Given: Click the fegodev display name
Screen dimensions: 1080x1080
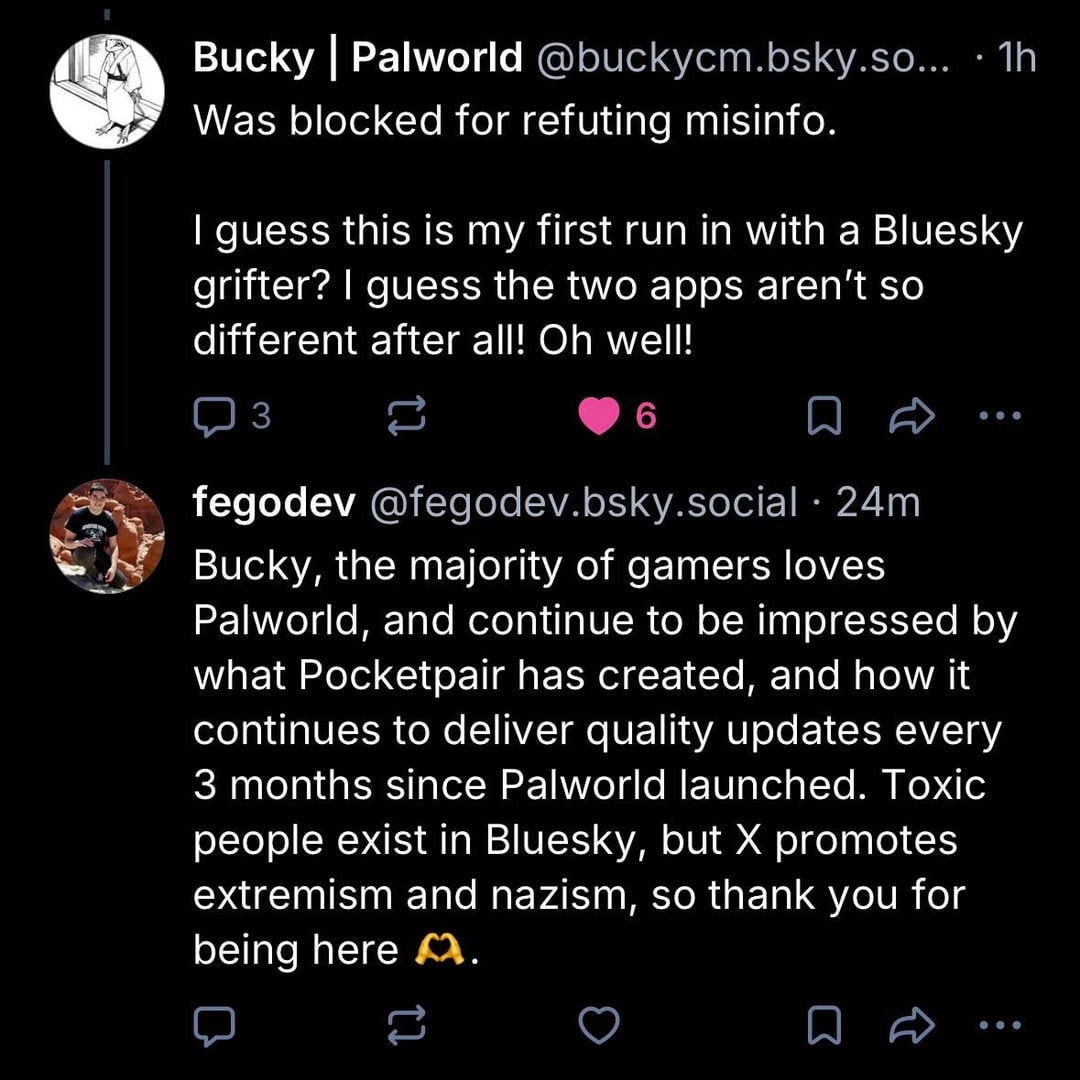Looking at the screenshot, I should click(x=274, y=503).
